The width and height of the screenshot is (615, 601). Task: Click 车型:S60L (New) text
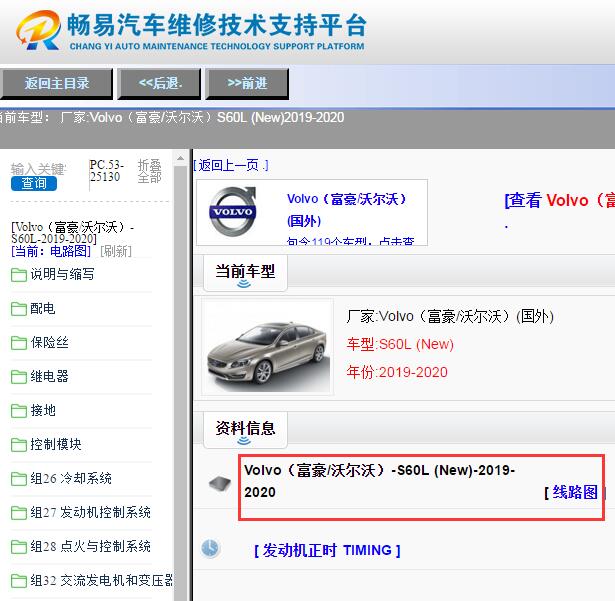tap(400, 344)
